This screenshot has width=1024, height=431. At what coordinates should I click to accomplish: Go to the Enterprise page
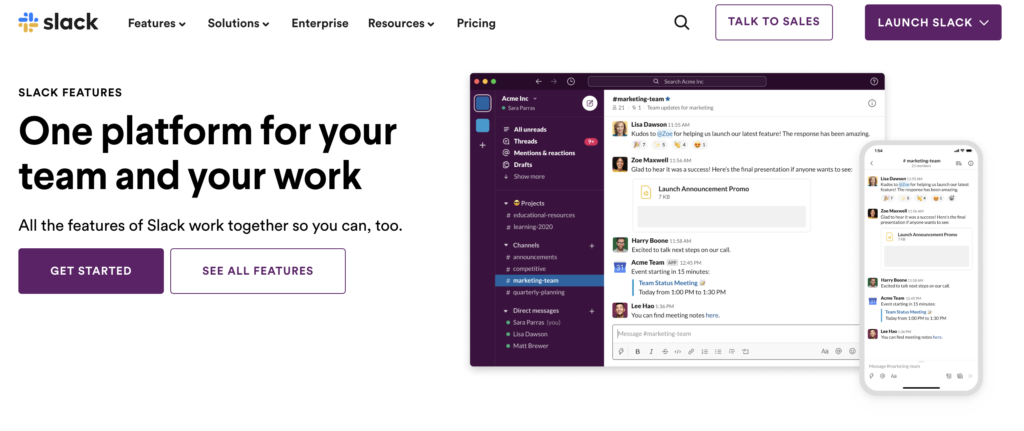[x=320, y=24]
